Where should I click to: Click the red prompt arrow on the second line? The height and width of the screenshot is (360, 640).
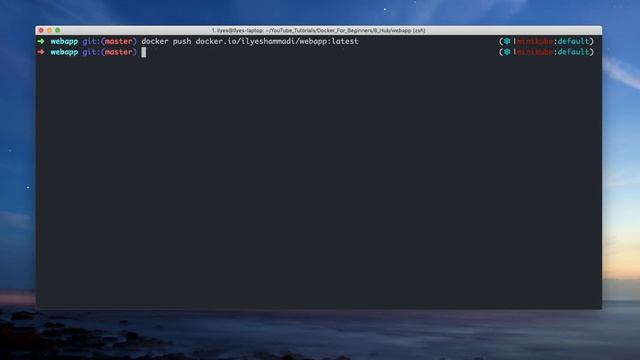41,52
